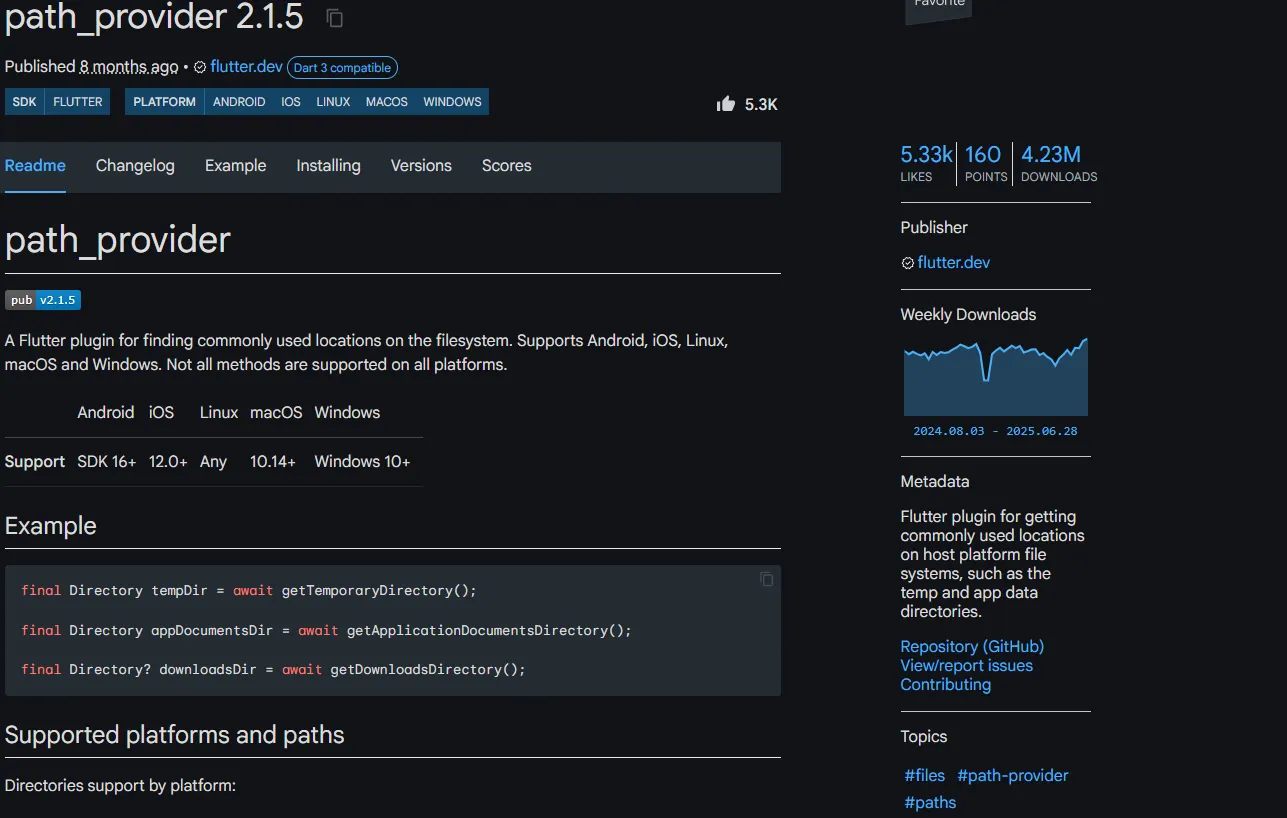The image size is (1287, 818).
Task: Open flutter.dev publisher link in header
Action: 247,67
